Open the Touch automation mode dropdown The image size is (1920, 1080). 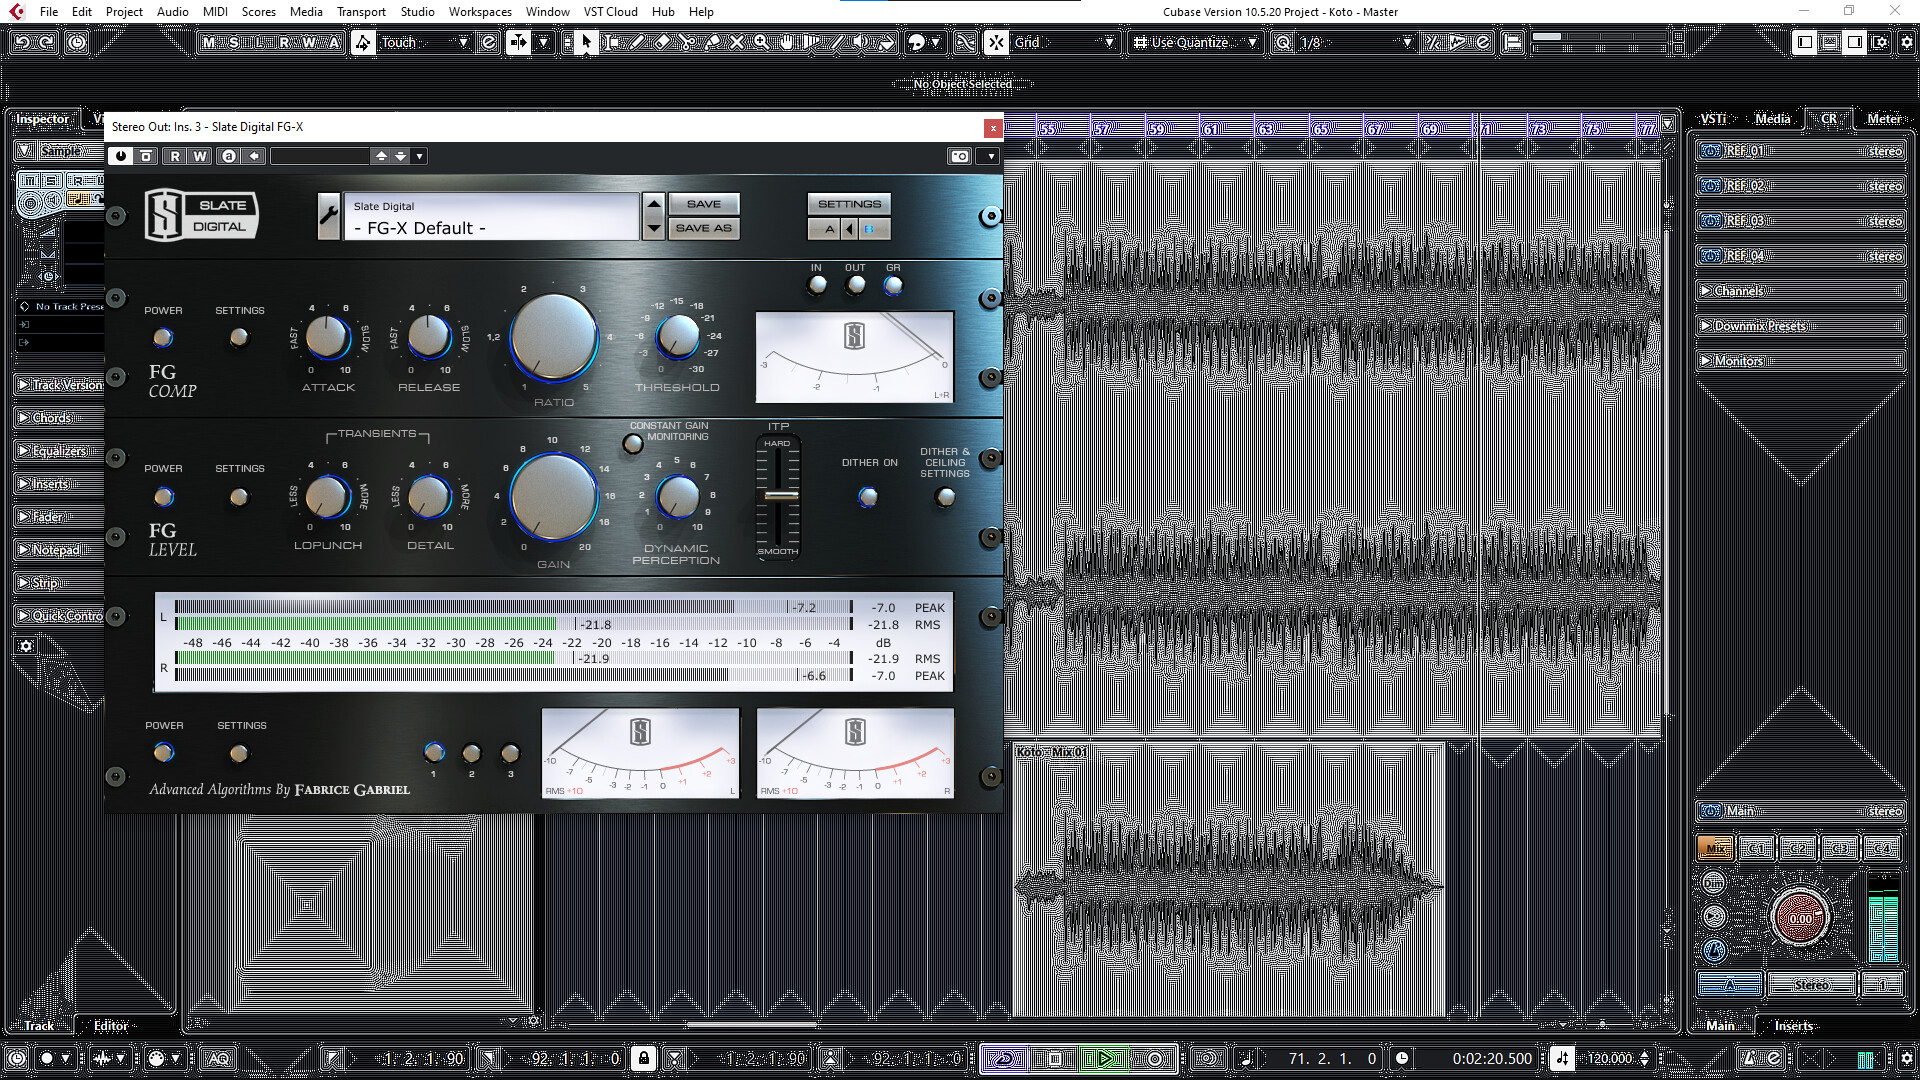(x=425, y=42)
